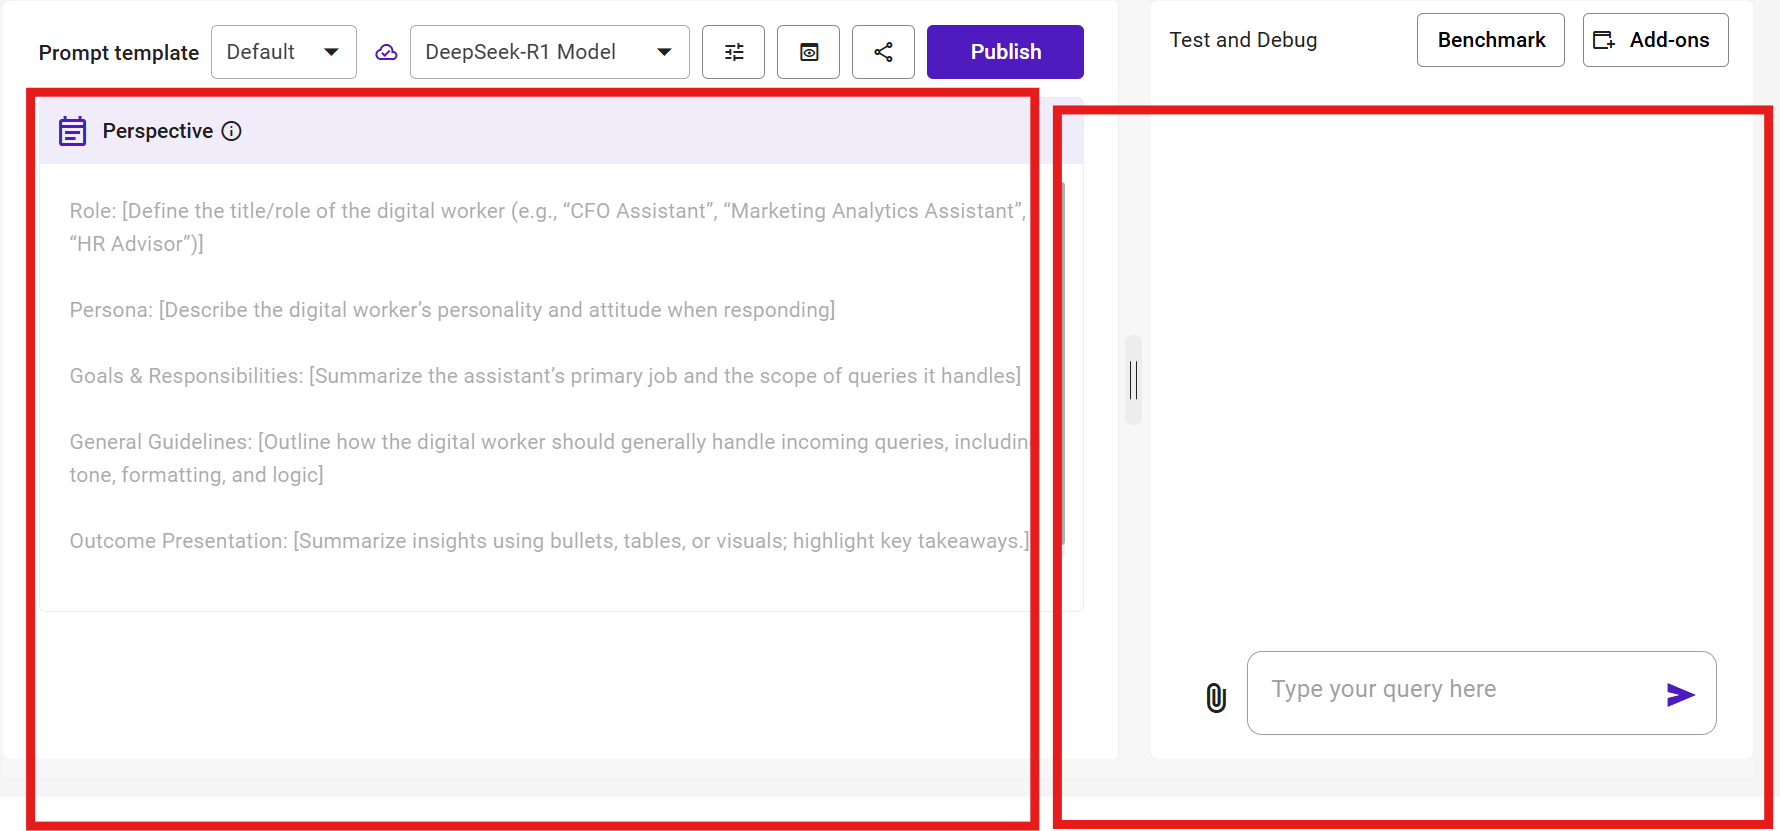Click the cloud icon beside model selector
1780x831 pixels.
pos(386,52)
